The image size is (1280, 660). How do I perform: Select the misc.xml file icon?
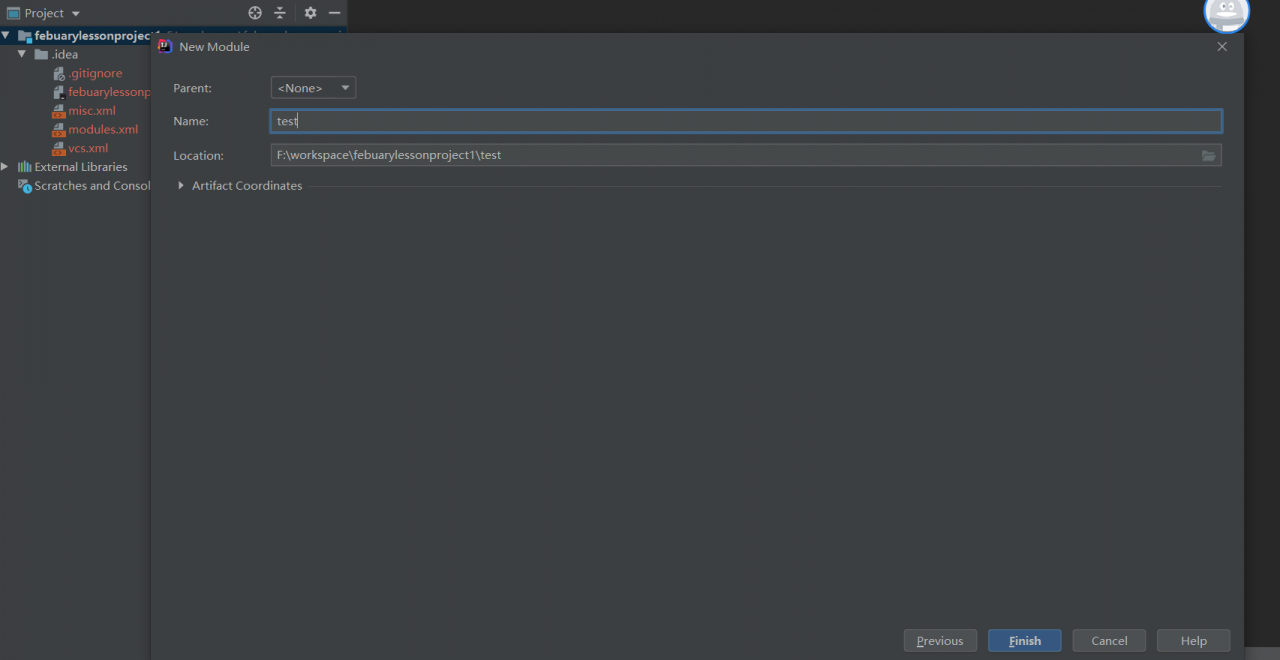57,110
